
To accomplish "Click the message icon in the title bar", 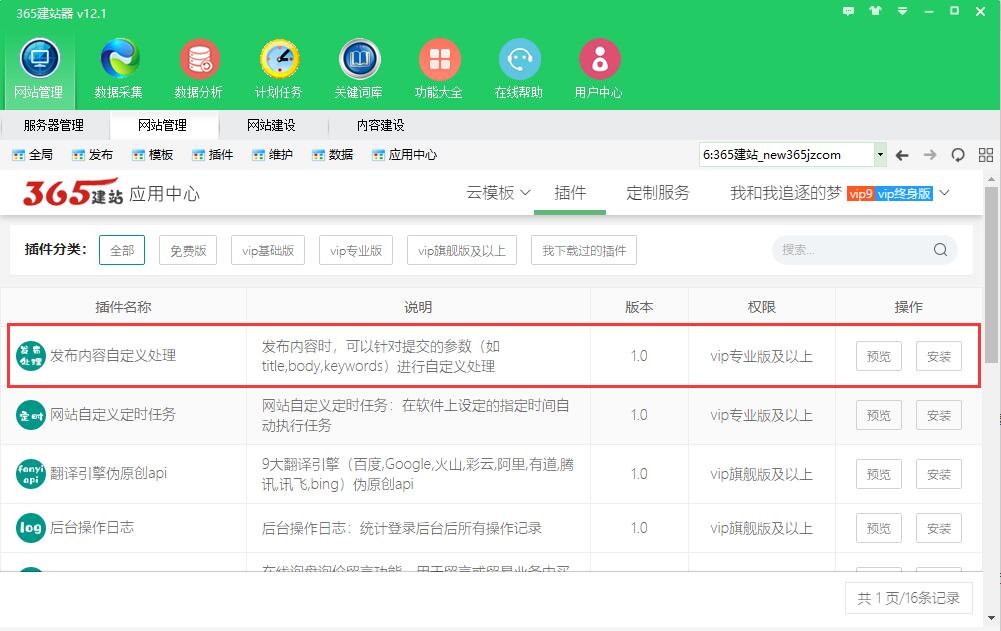I will click(848, 11).
